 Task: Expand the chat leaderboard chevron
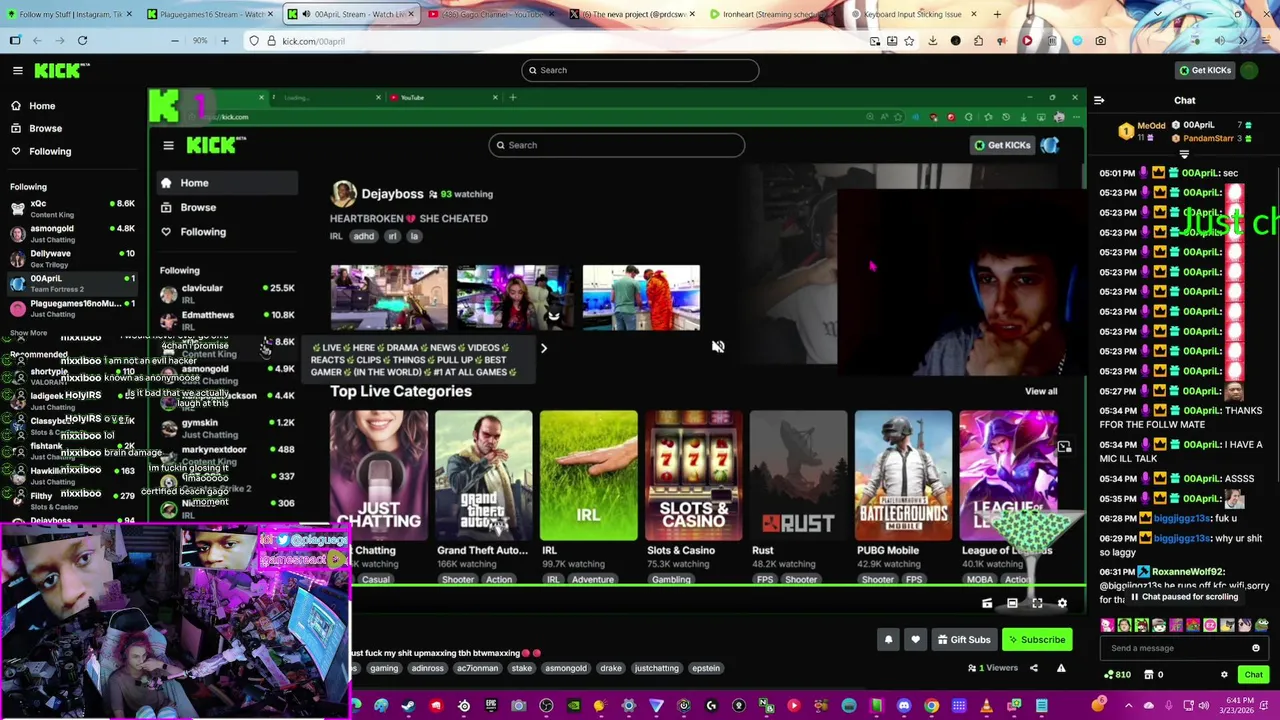click(x=1184, y=155)
